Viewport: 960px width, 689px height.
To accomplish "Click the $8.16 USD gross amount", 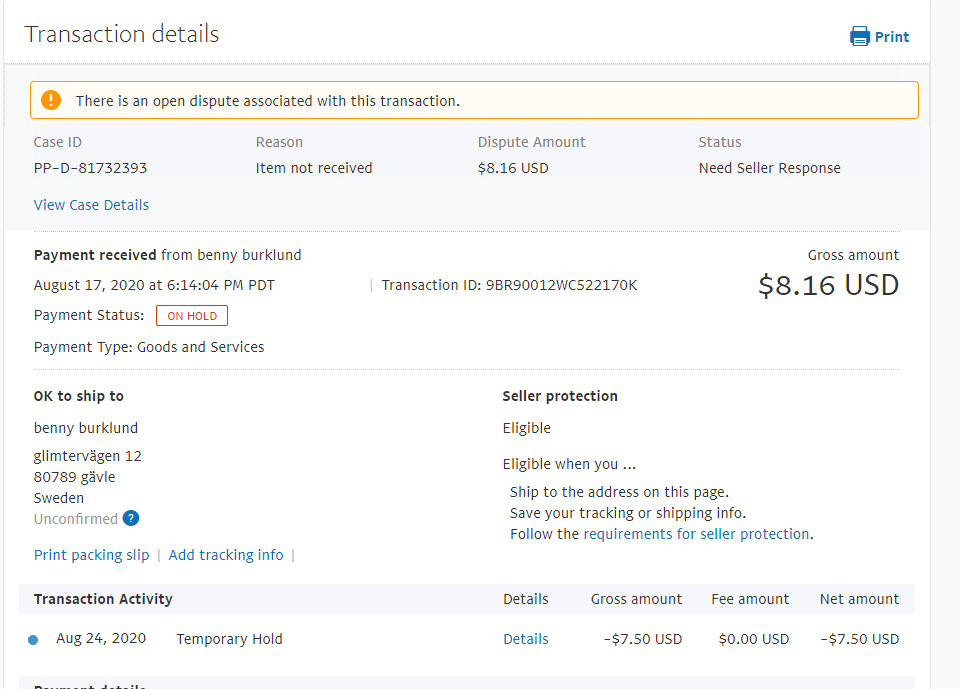I will click(x=828, y=286).
